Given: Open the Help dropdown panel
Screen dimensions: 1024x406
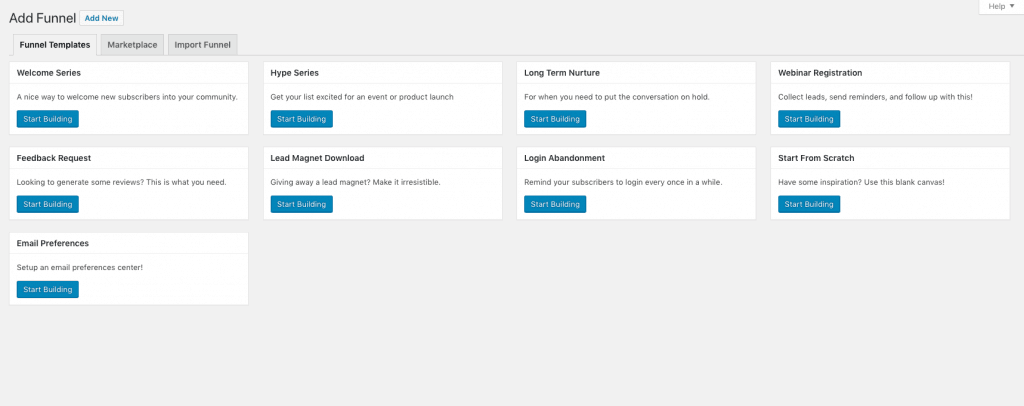Looking at the screenshot, I should click(1000, 6).
